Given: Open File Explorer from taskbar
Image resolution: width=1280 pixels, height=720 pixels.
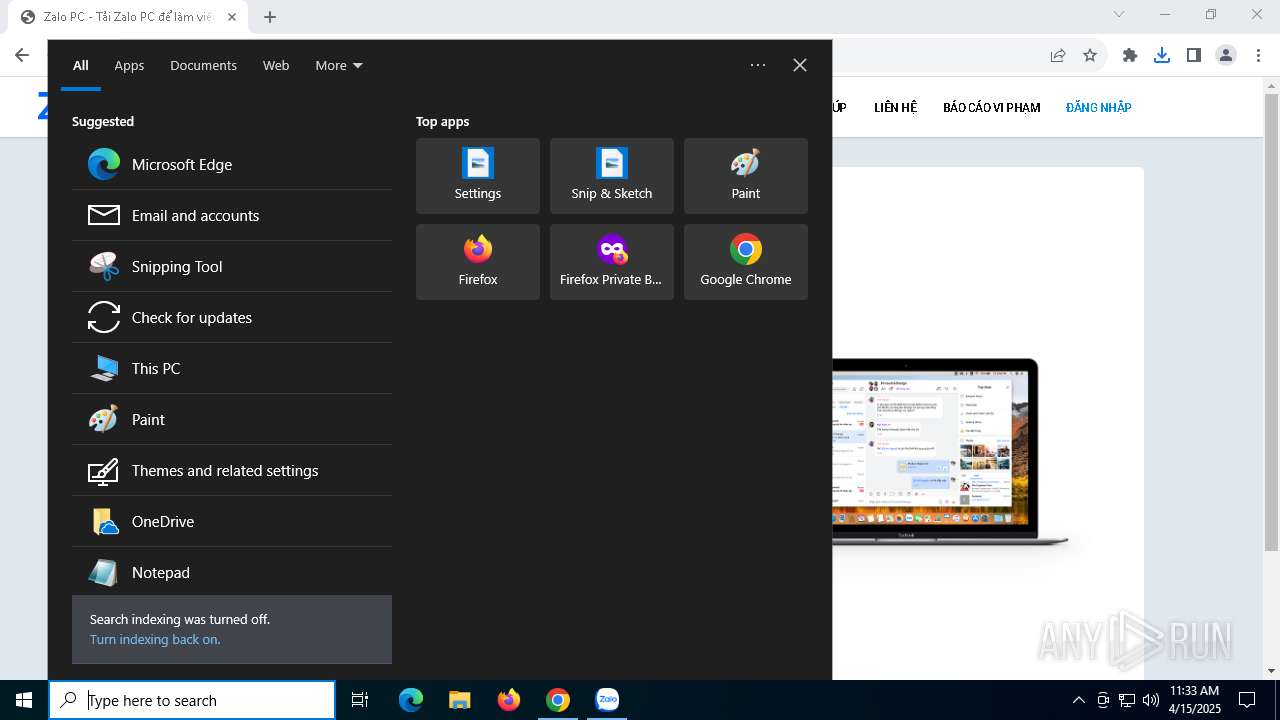Looking at the screenshot, I should pos(459,700).
